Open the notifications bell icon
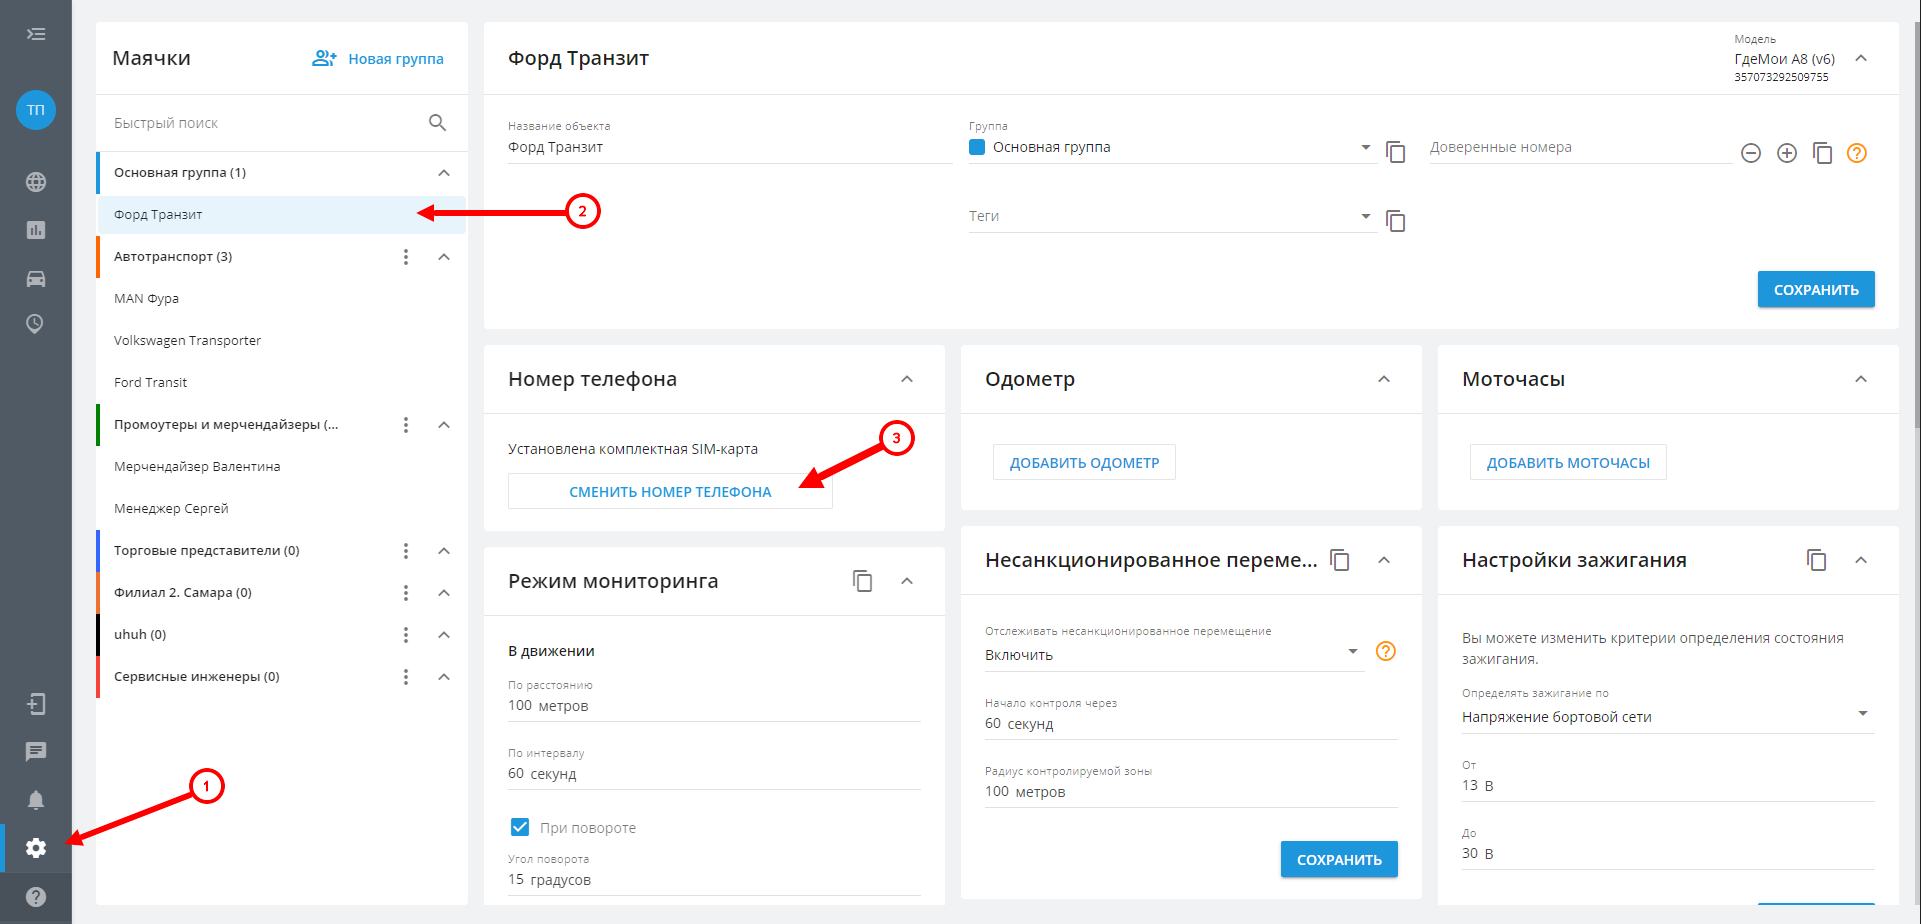The height and width of the screenshot is (924, 1921). (36, 800)
